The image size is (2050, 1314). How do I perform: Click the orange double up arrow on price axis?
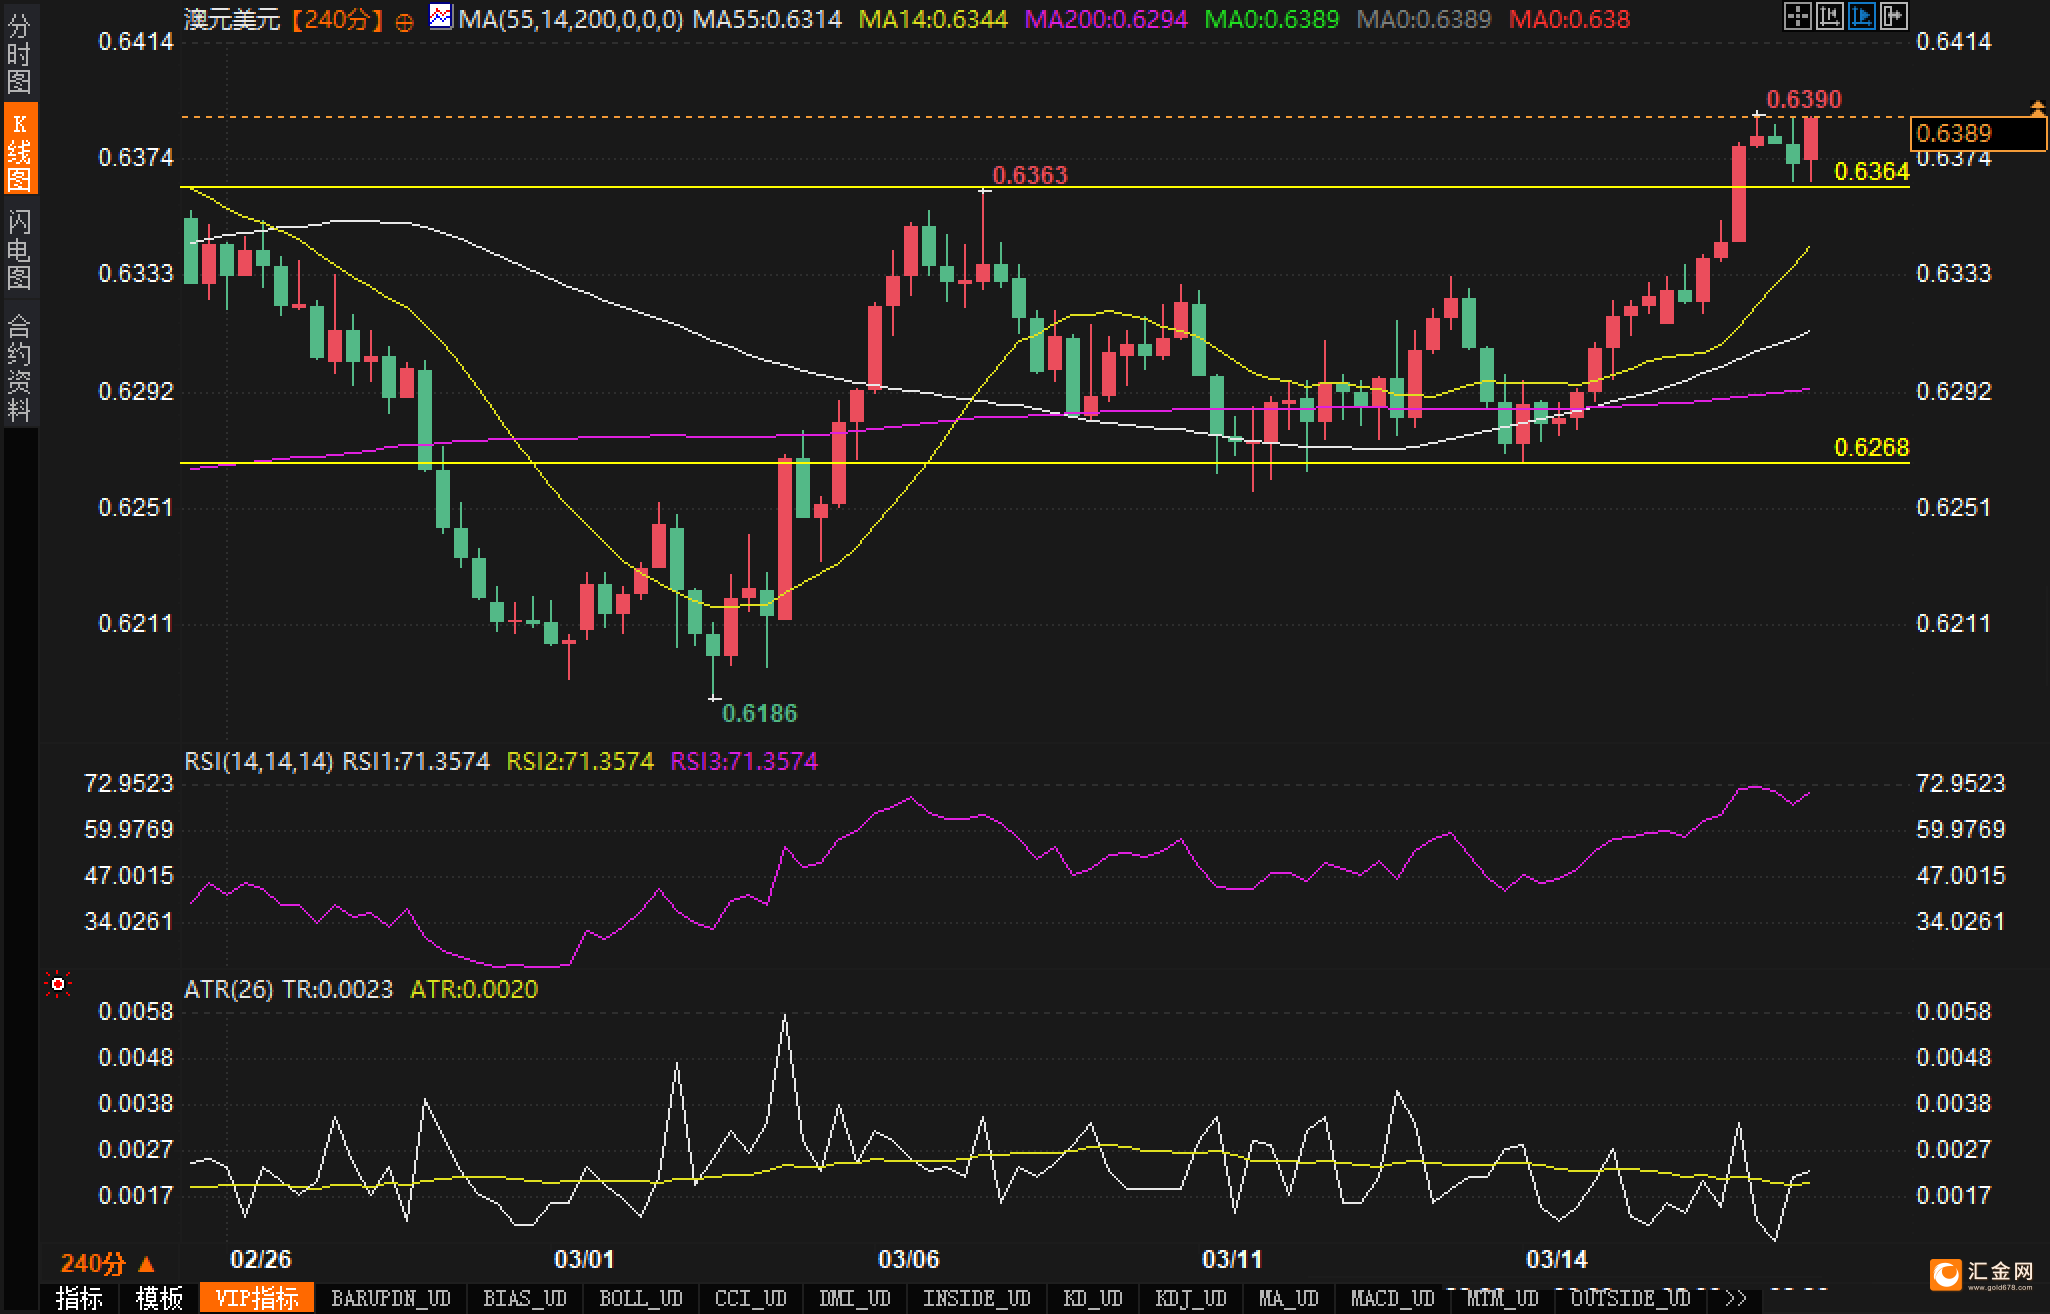tap(2037, 107)
